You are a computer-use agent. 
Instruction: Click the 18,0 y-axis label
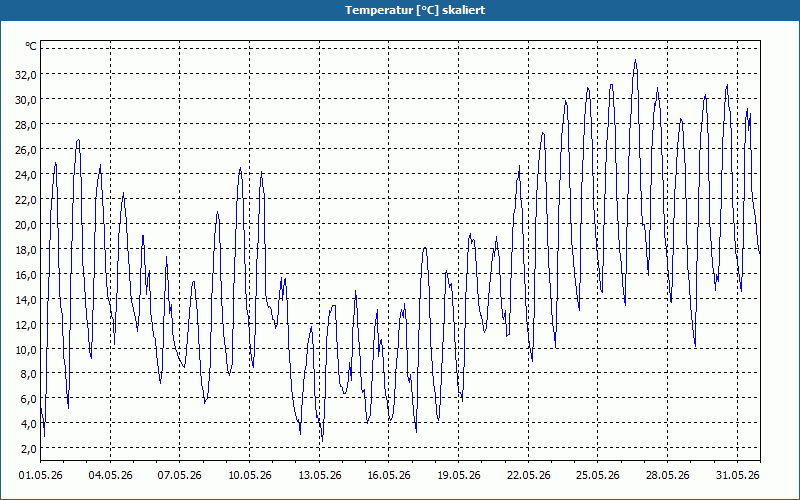pyautogui.click(x=26, y=249)
